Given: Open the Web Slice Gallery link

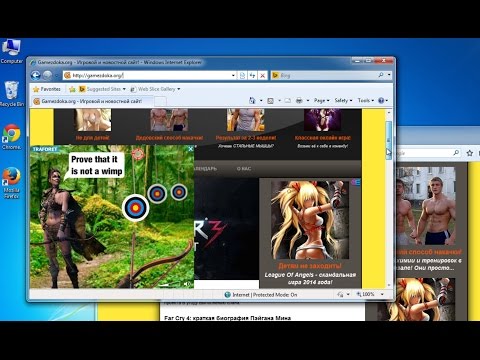Looking at the screenshot, I should pyautogui.click(x=155, y=89).
